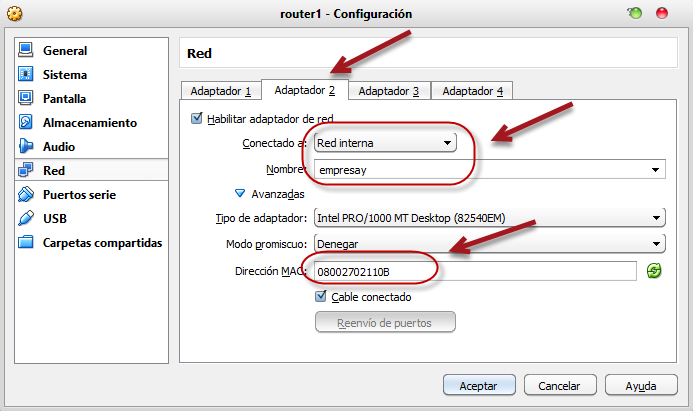Select the Sistema chip icon
Viewport: 693px width, 411px height.
coord(26,75)
